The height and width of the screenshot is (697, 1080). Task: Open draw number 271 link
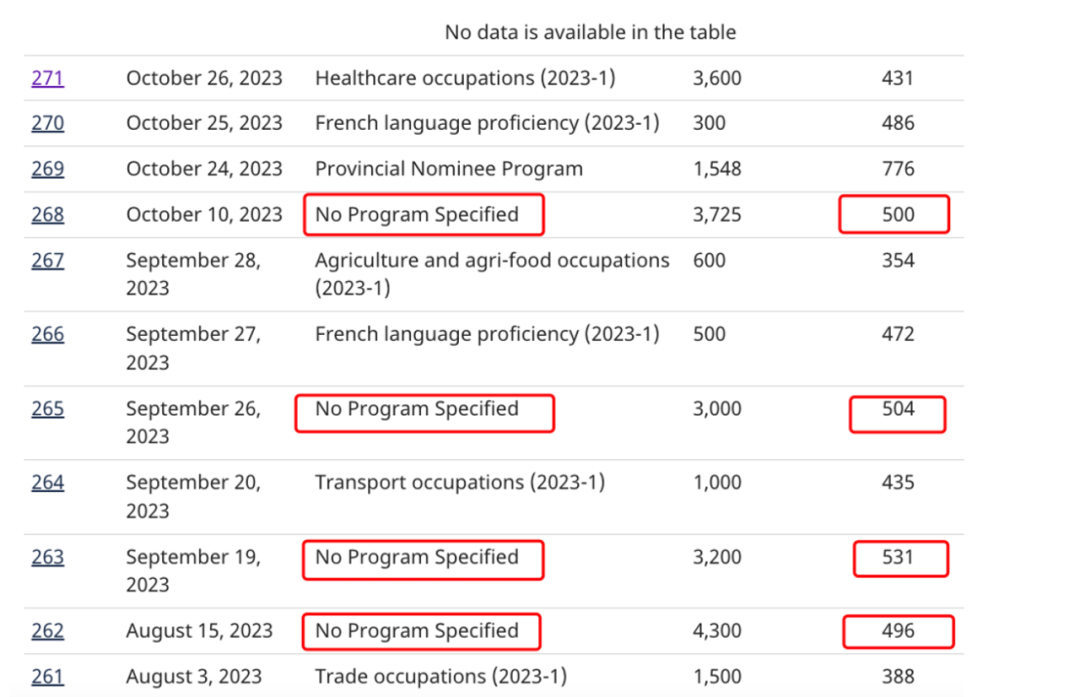48,78
